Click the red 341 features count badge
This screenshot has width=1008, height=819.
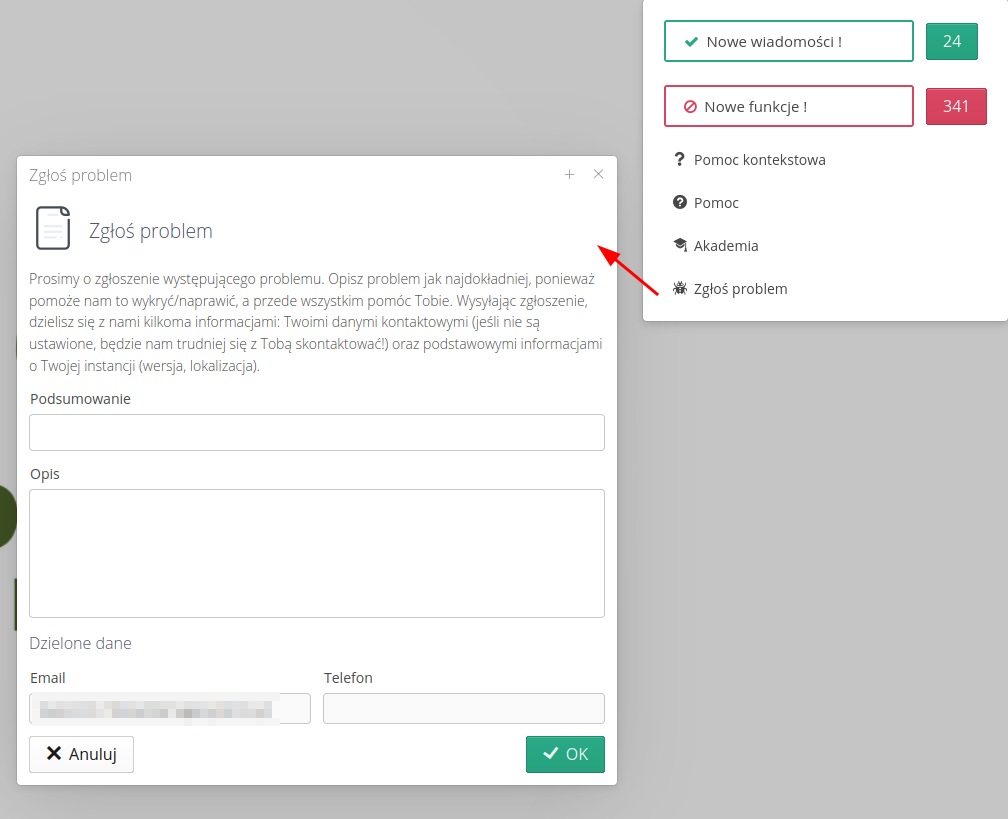point(956,106)
